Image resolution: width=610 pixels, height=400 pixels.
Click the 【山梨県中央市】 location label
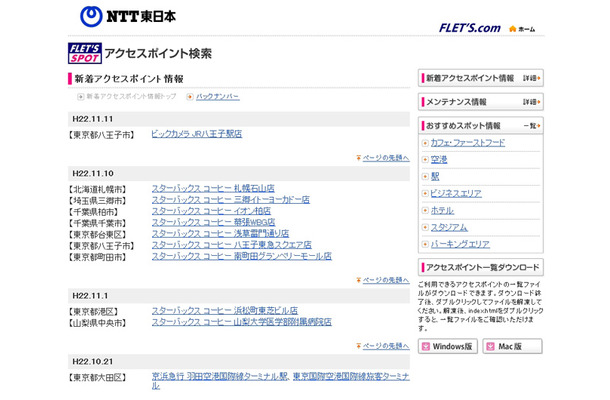[x=97, y=323]
